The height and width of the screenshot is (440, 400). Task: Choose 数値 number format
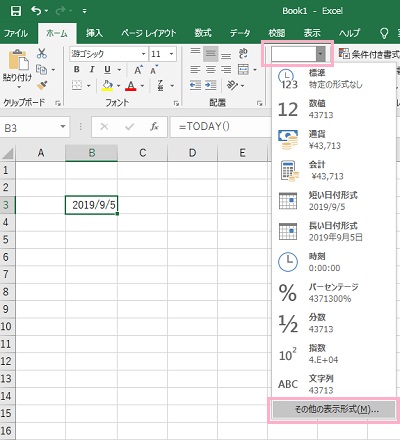pos(334,109)
